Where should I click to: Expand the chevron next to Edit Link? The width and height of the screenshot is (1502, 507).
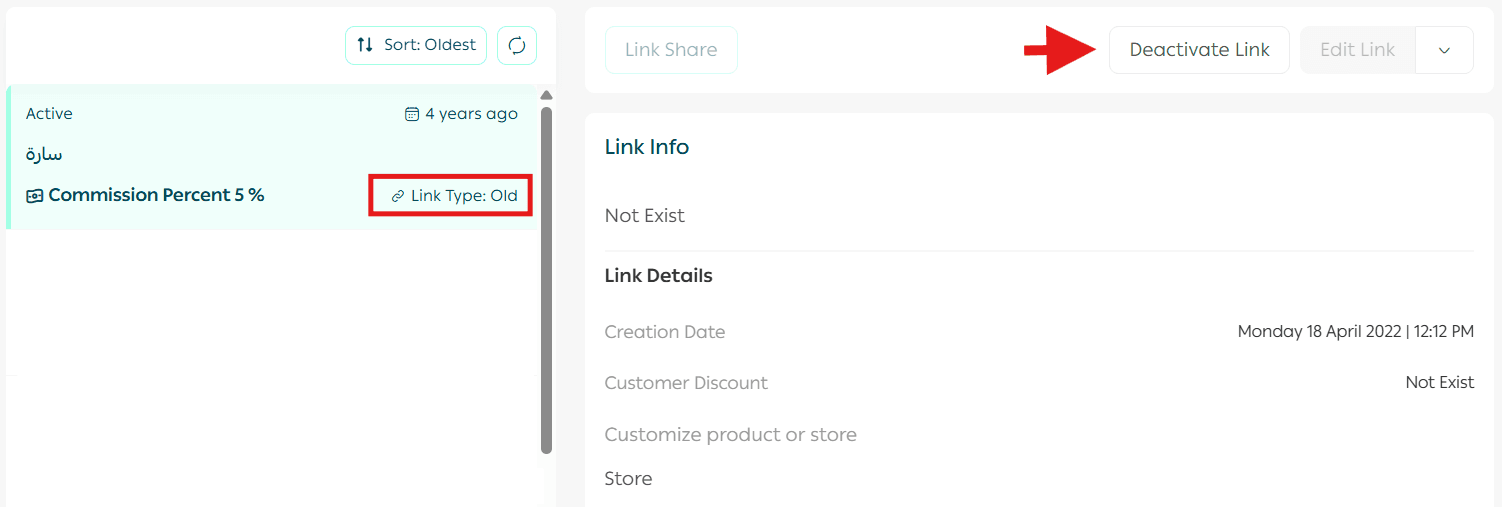1444,50
